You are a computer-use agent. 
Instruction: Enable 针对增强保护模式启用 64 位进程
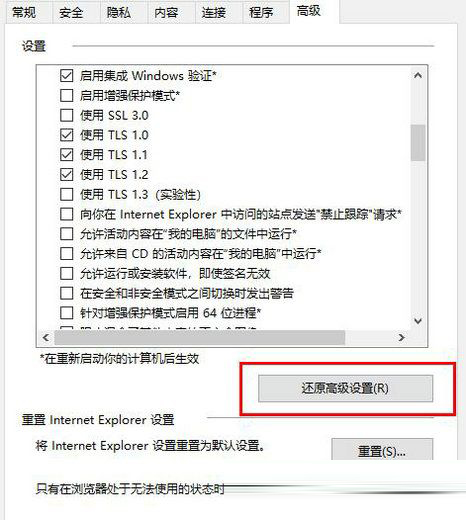67,313
